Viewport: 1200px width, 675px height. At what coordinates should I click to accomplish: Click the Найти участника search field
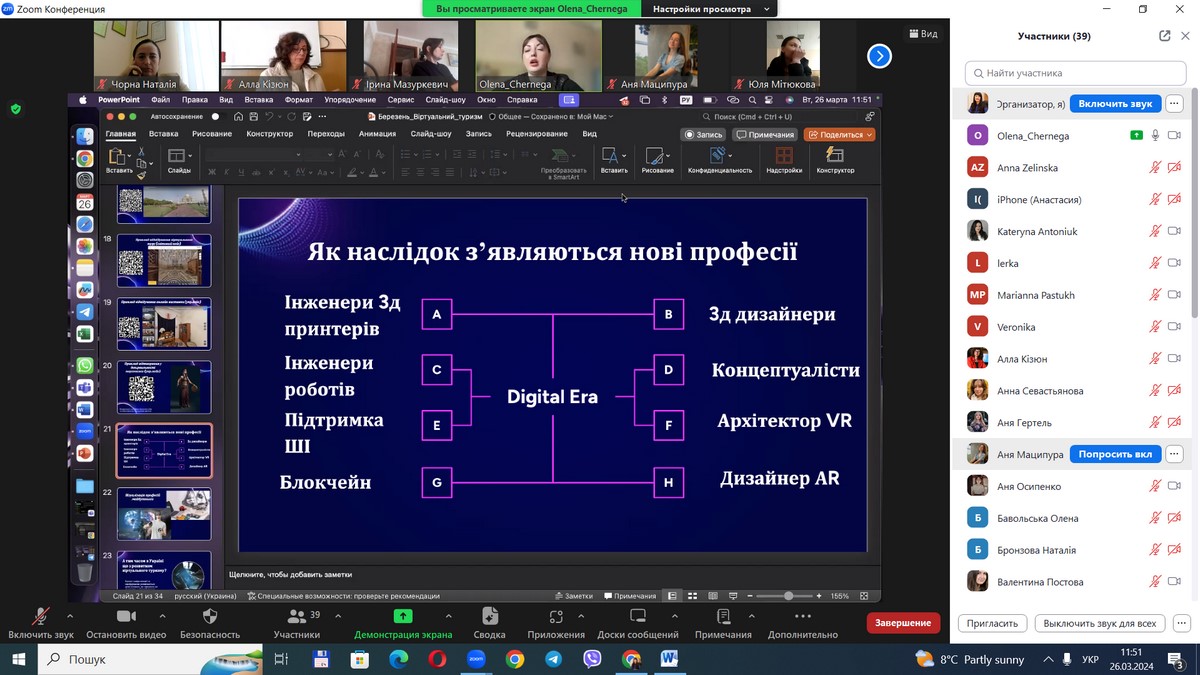1073,73
